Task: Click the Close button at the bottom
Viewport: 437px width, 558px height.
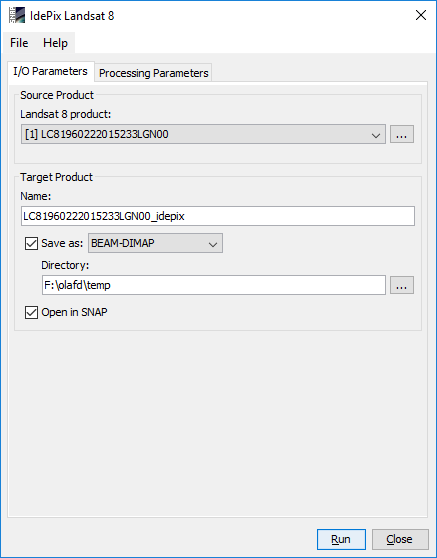Action: (400, 539)
